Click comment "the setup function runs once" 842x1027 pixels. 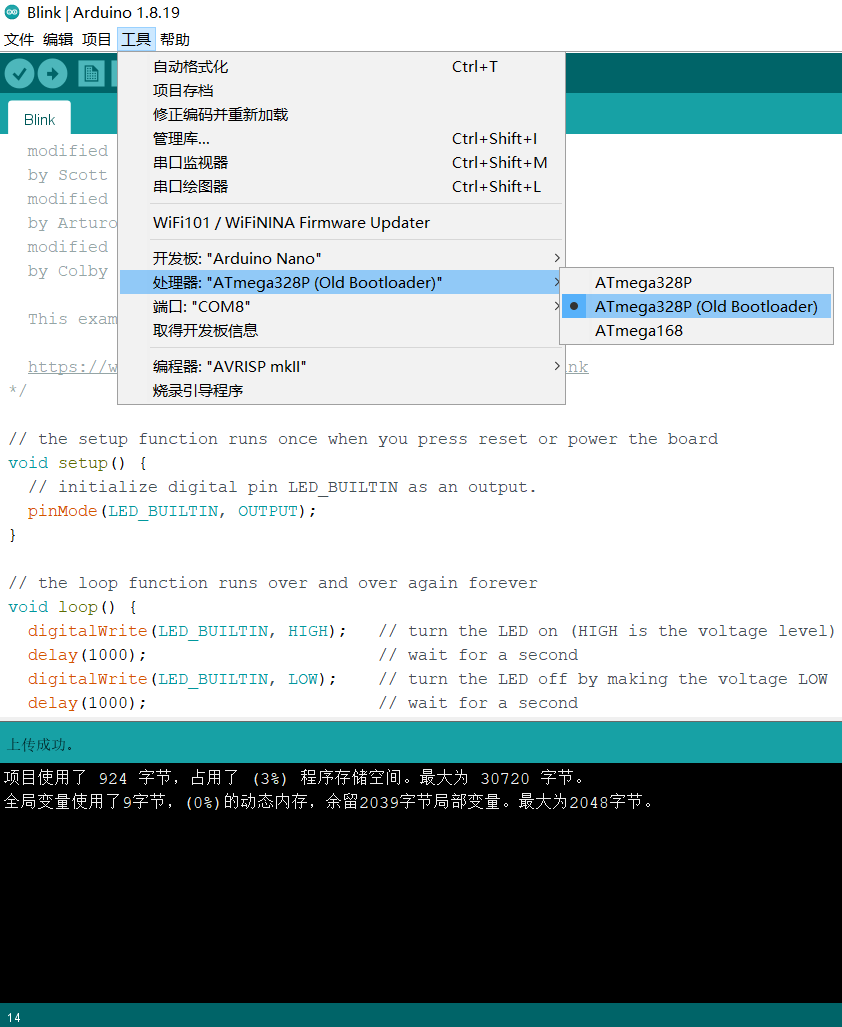363,439
